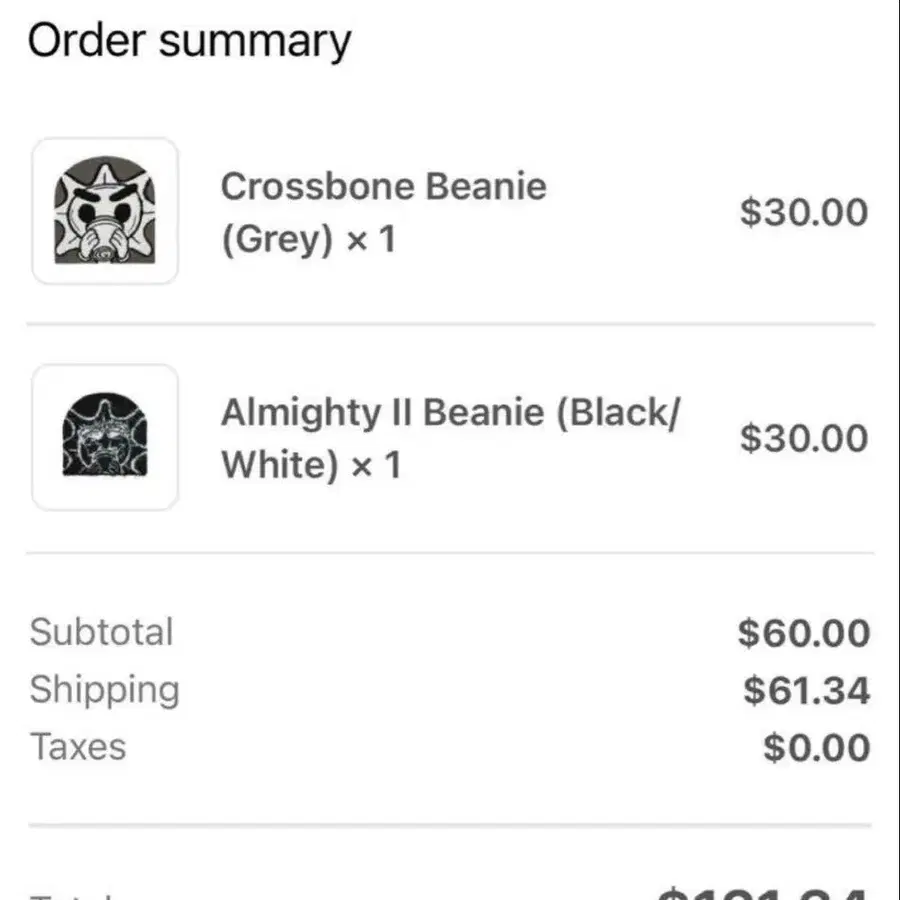900x900 pixels.
Task: Select the Order summary heading
Action: pos(189,42)
